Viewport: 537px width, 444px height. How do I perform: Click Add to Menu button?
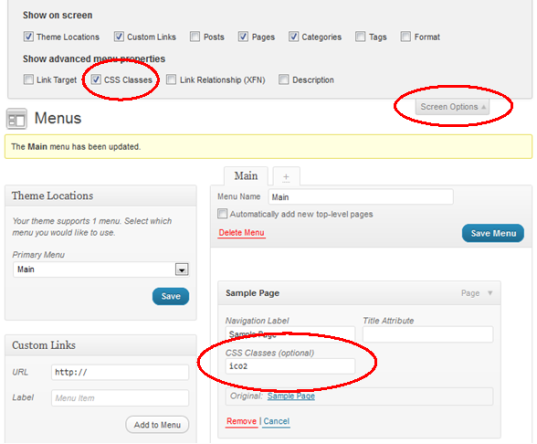pyautogui.click(x=157, y=425)
